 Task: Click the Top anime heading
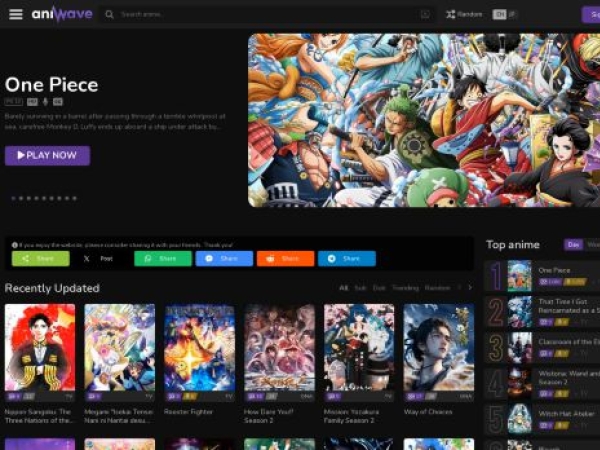[x=513, y=245]
